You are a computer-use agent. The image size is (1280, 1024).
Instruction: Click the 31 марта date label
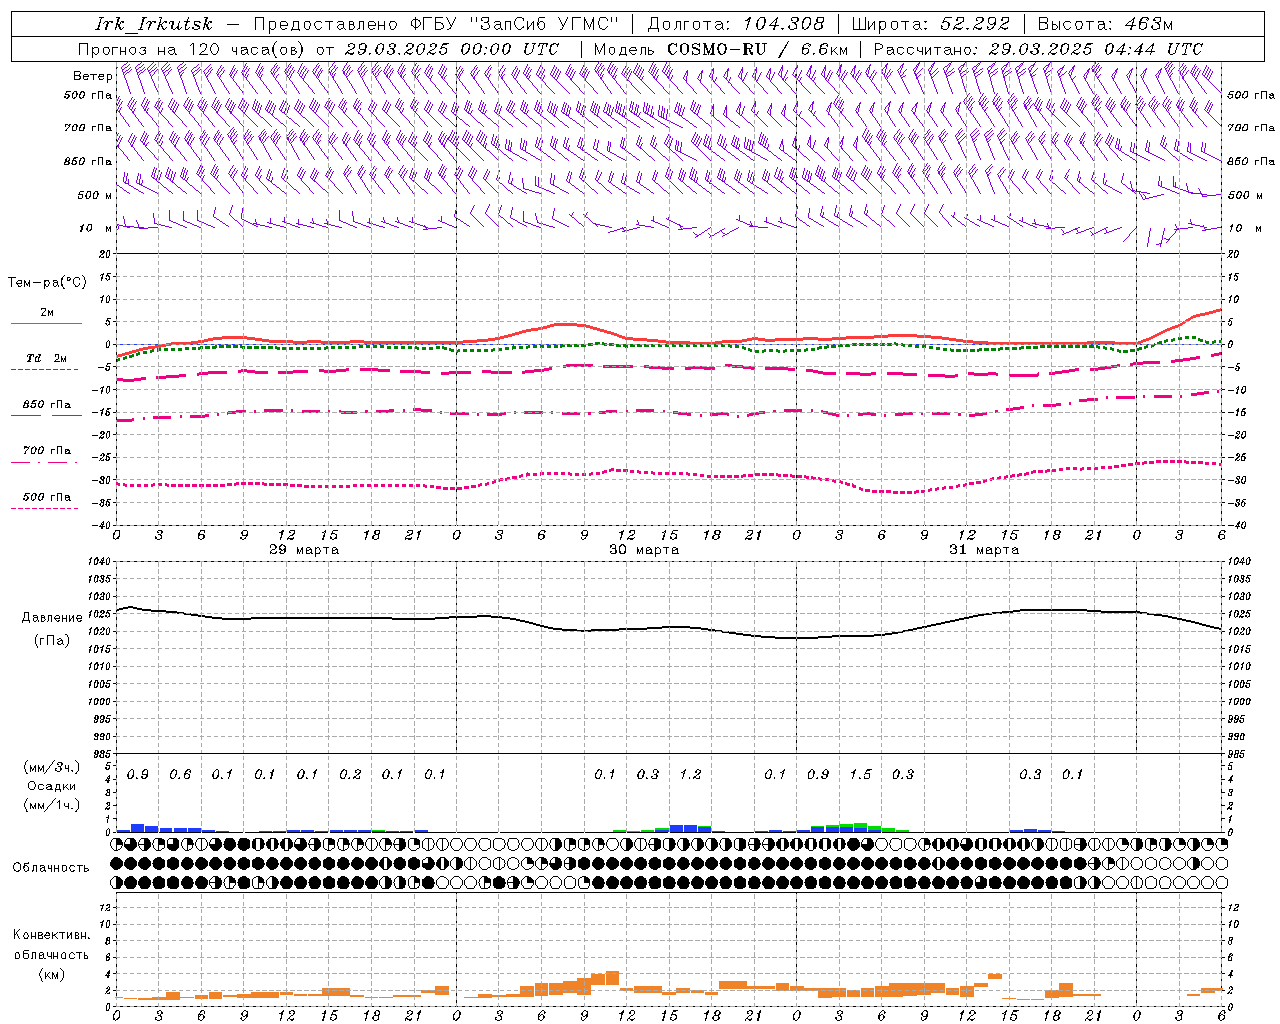[x=984, y=549]
